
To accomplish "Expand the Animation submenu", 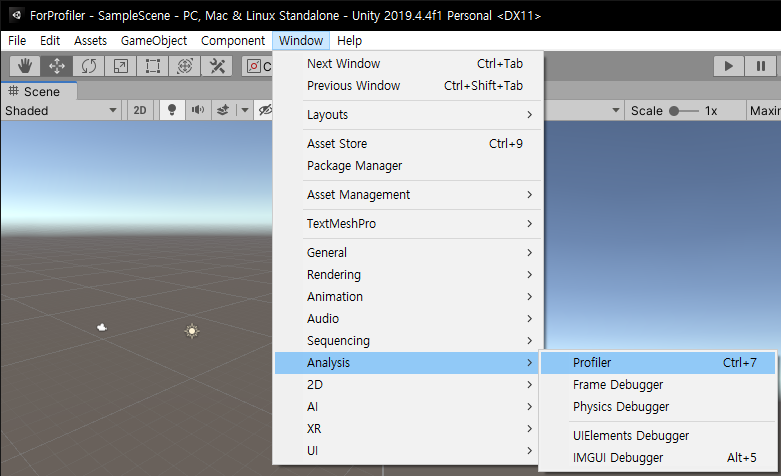I will click(408, 296).
